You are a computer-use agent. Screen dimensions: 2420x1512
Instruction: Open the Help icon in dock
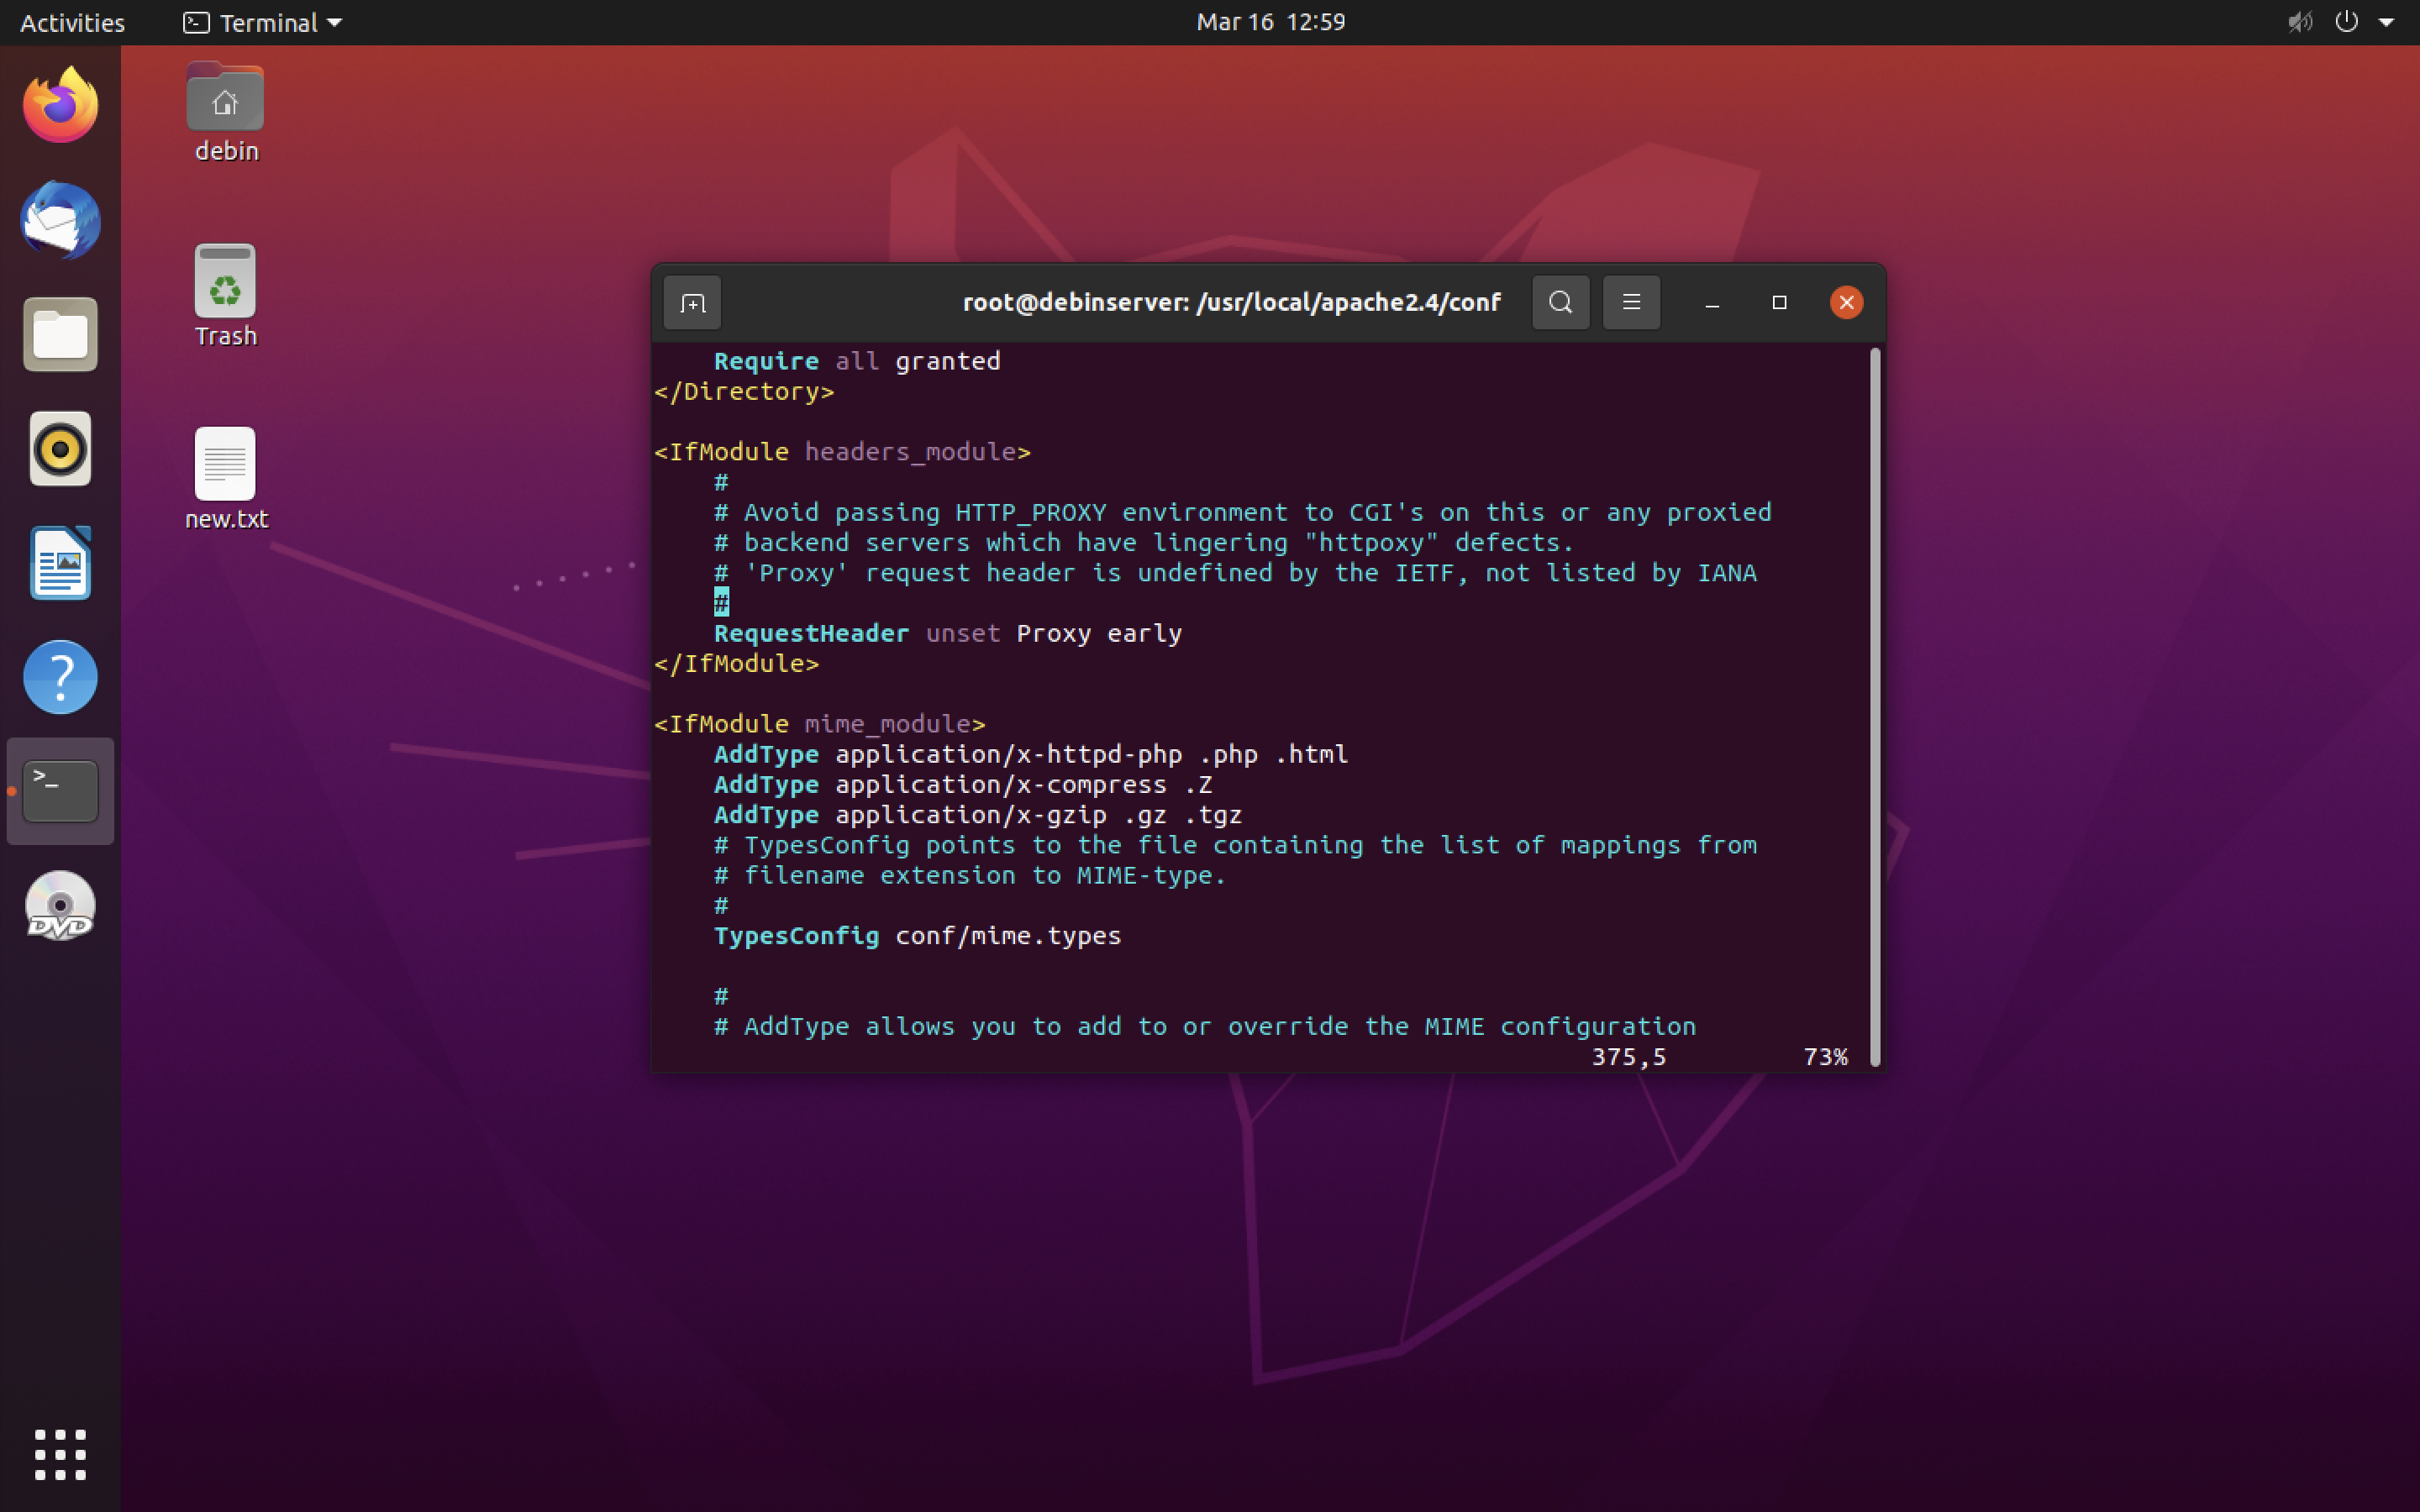point(60,677)
